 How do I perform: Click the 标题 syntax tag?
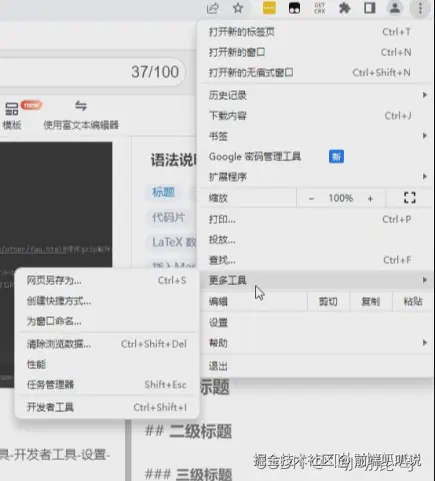coord(163,192)
